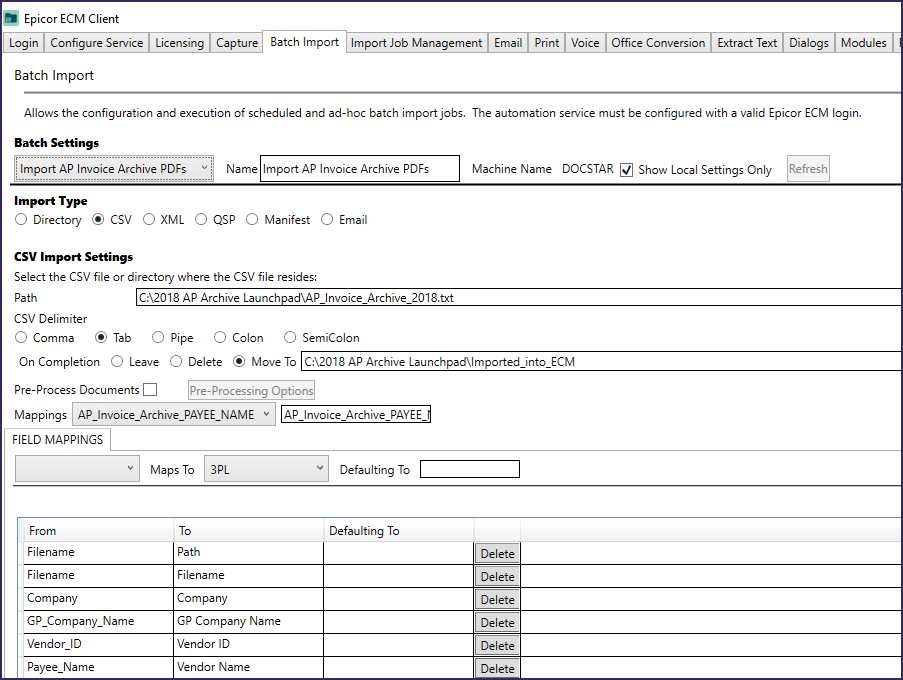Edit the mapping name text field
Viewport: 903px width, 680px height.
coord(356,415)
